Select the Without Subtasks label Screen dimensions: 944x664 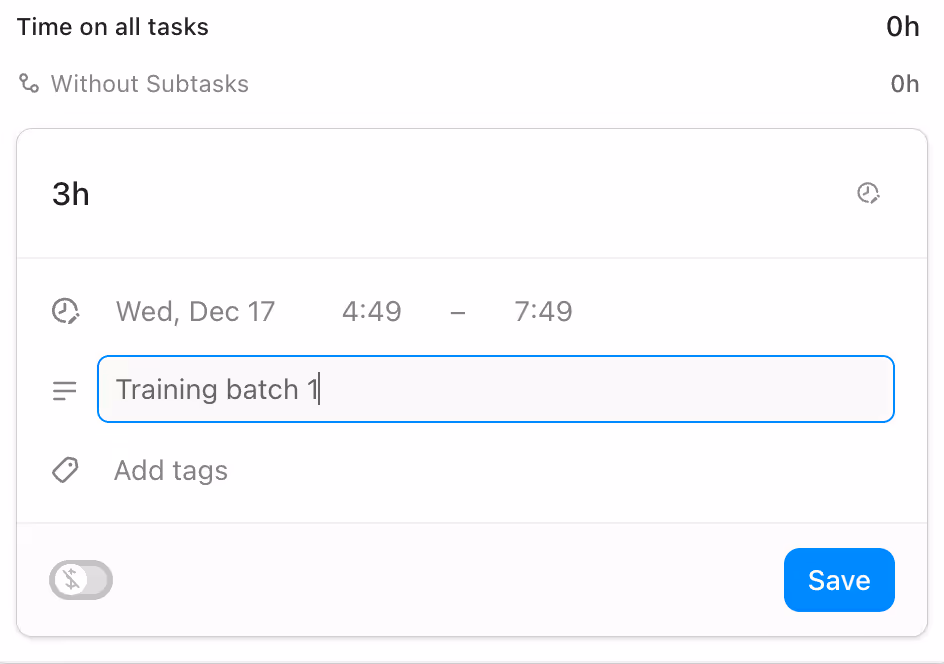coord(149,84)
